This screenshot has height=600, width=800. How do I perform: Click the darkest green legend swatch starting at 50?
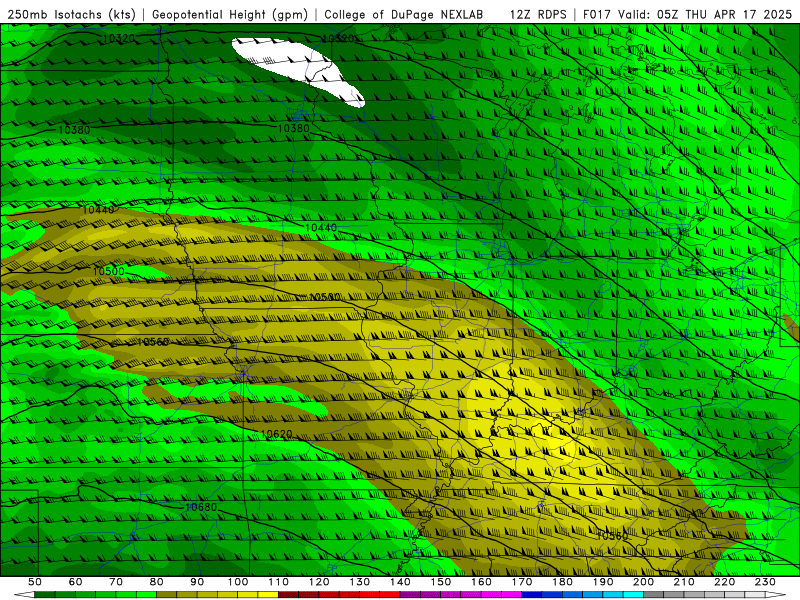[x=45, y=594]
